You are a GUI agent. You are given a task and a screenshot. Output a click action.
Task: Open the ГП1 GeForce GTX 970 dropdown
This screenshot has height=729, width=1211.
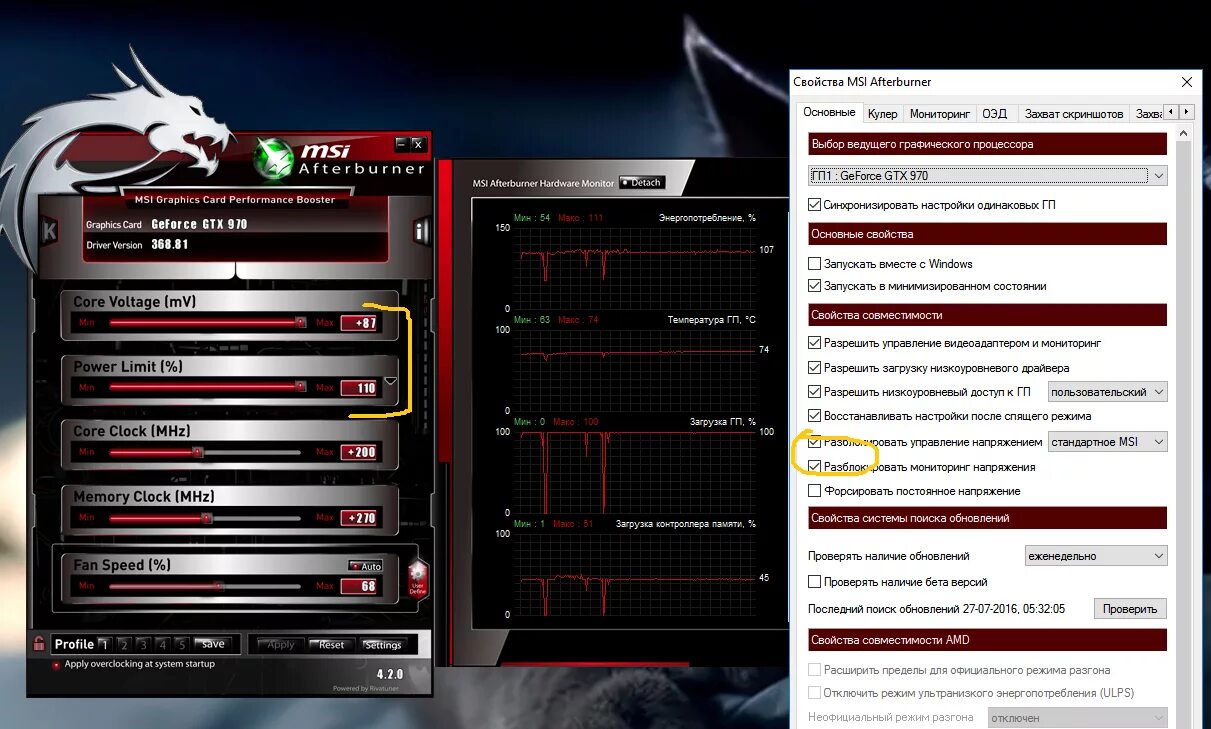pos(988,176)
